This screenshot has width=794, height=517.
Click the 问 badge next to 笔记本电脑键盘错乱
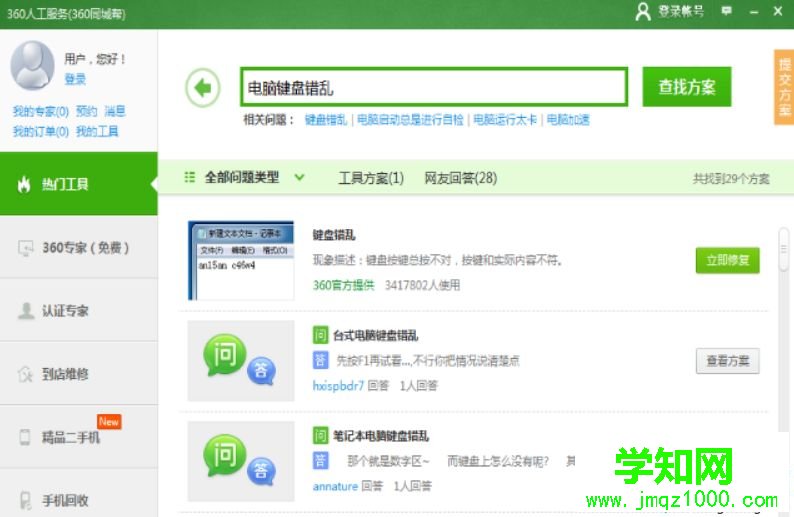[x=320, y=435]
